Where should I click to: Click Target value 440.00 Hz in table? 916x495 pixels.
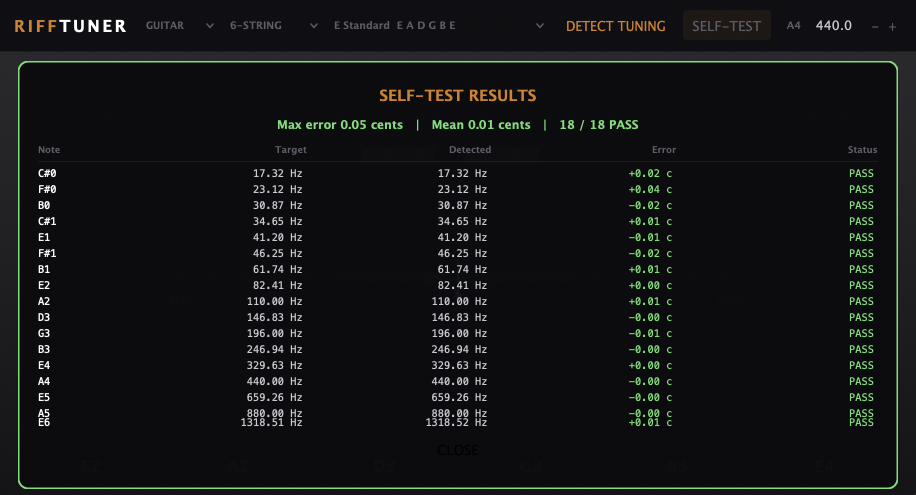coord(275,381)
